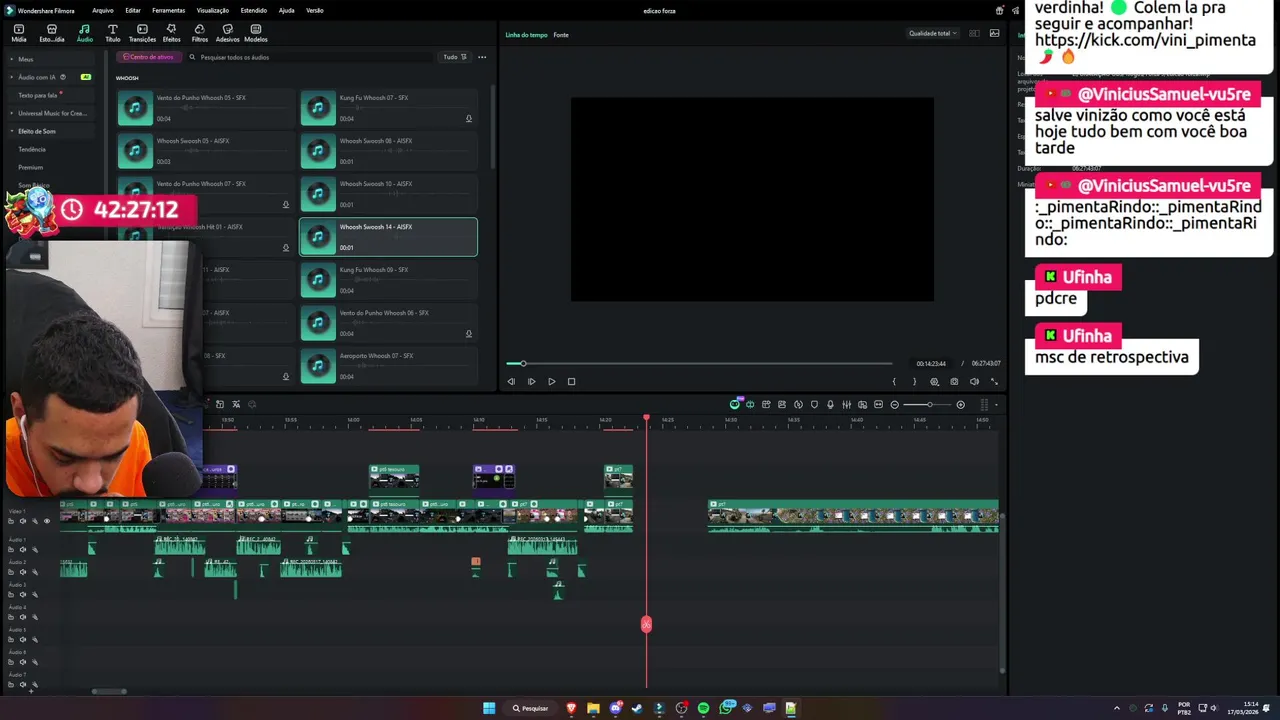Image resolution: width=1280 pixels, height=720 pixels.
Task: Select the Premium subcategory
Action: (x=30, y=167)
